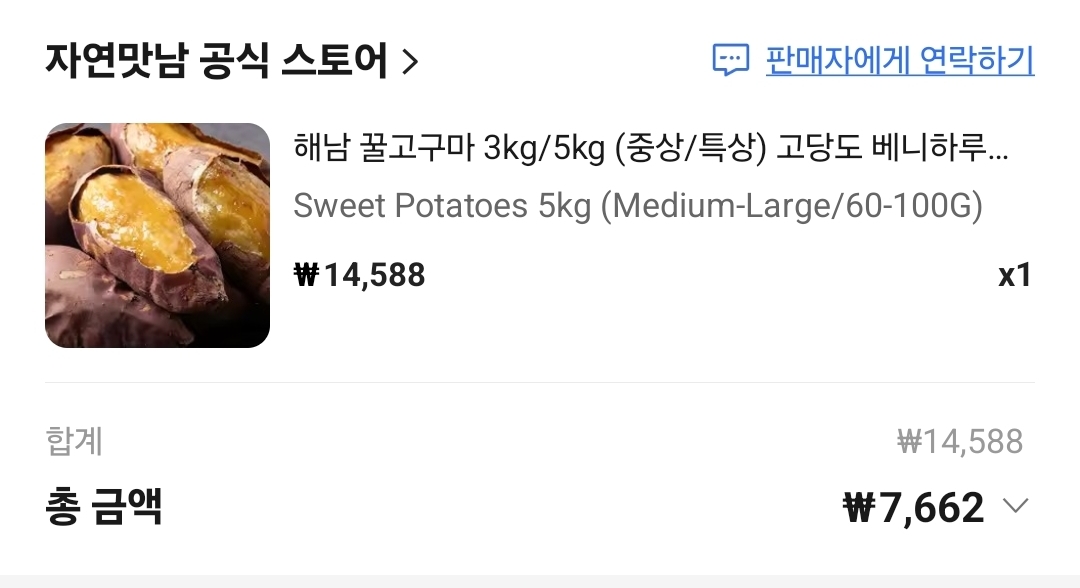Open the roasted sweet potato product thumbnail
The image size is (1080, 588).
coord(157,235)
